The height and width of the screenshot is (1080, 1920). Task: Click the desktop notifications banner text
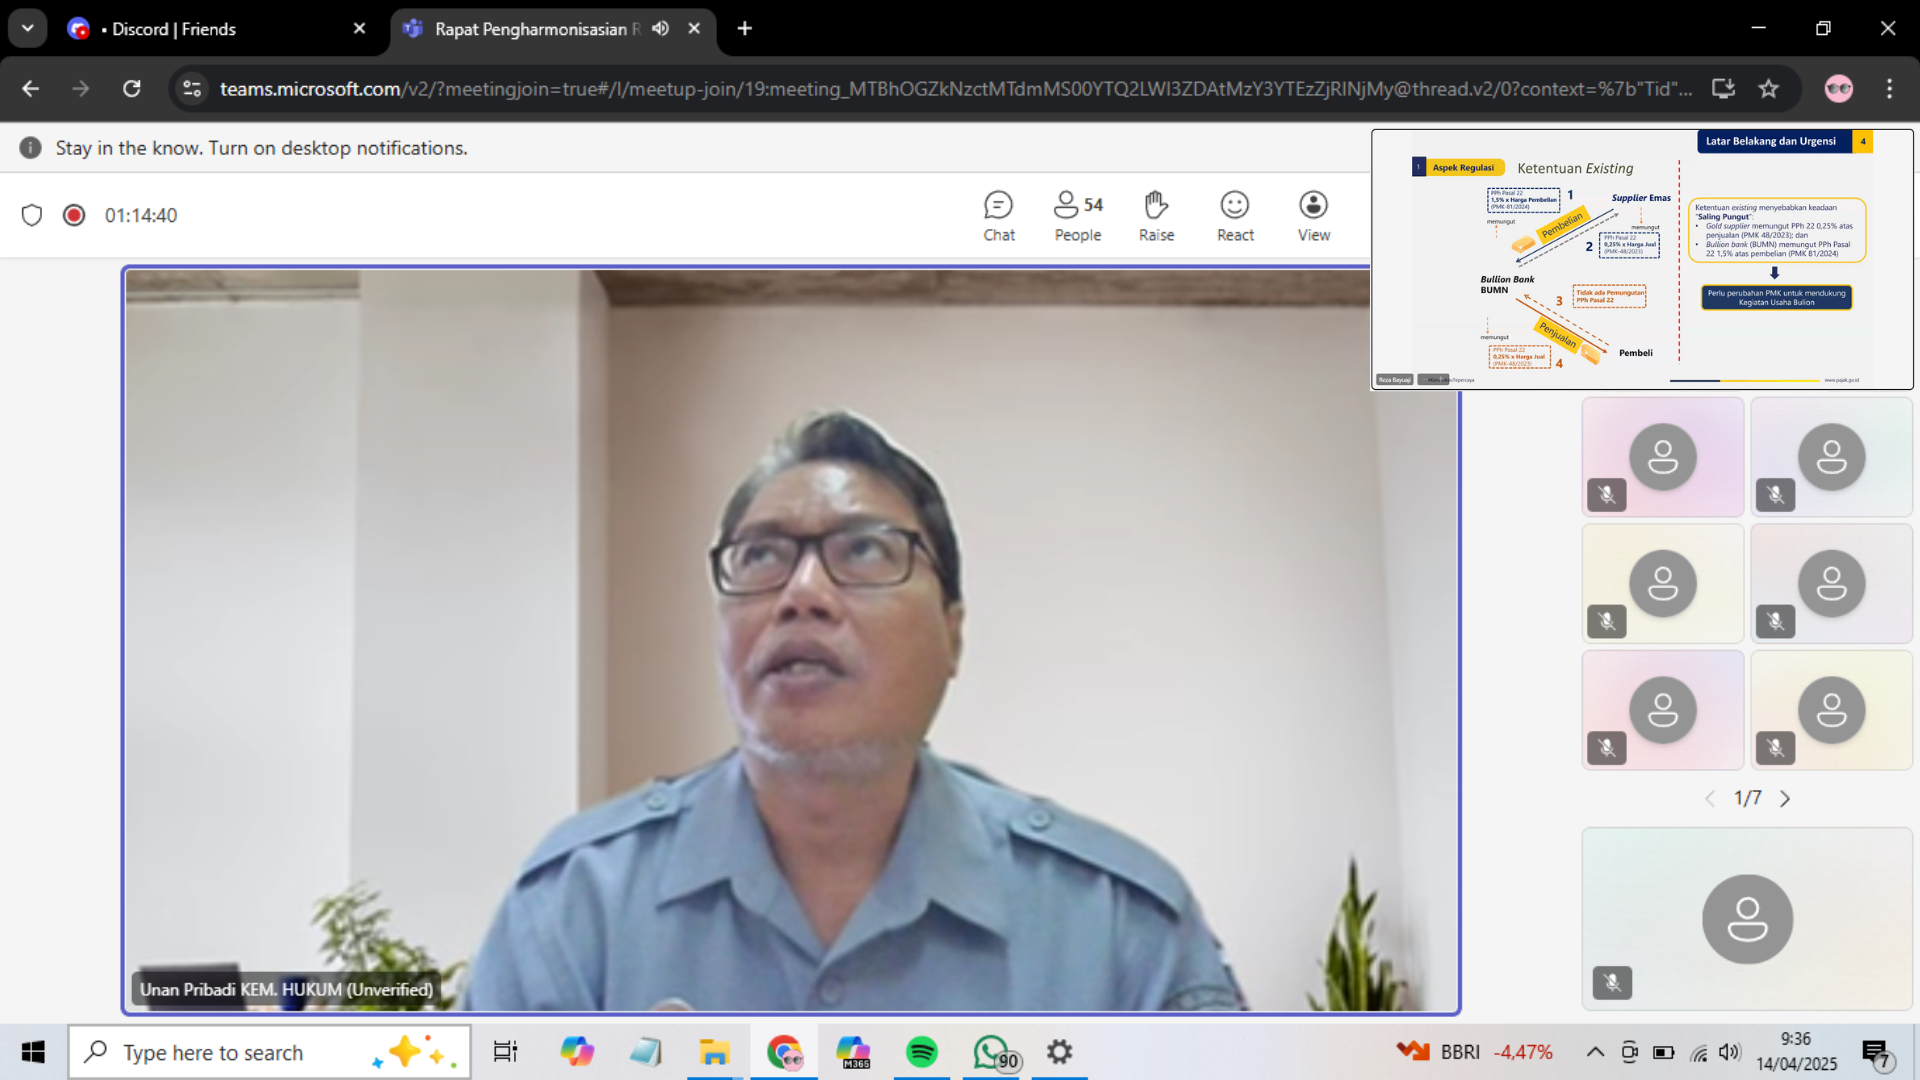click(261, 148)
